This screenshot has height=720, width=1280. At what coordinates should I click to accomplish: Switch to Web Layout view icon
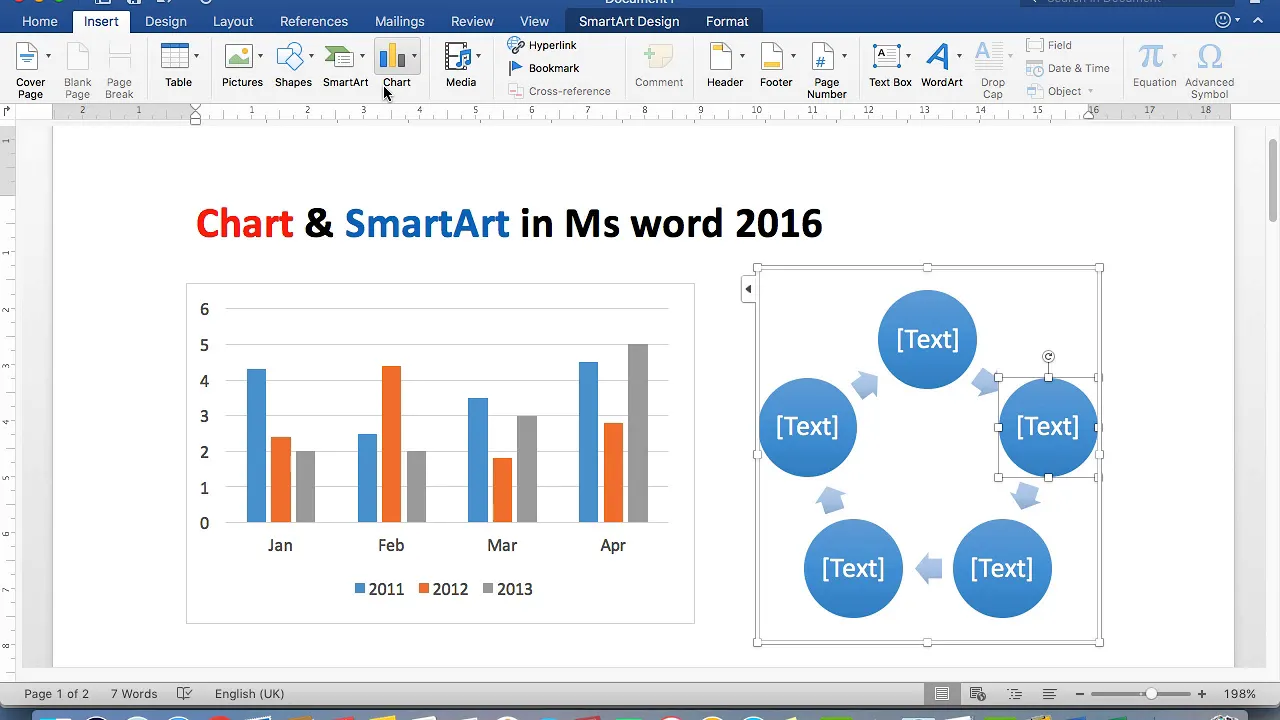(978, 694)
